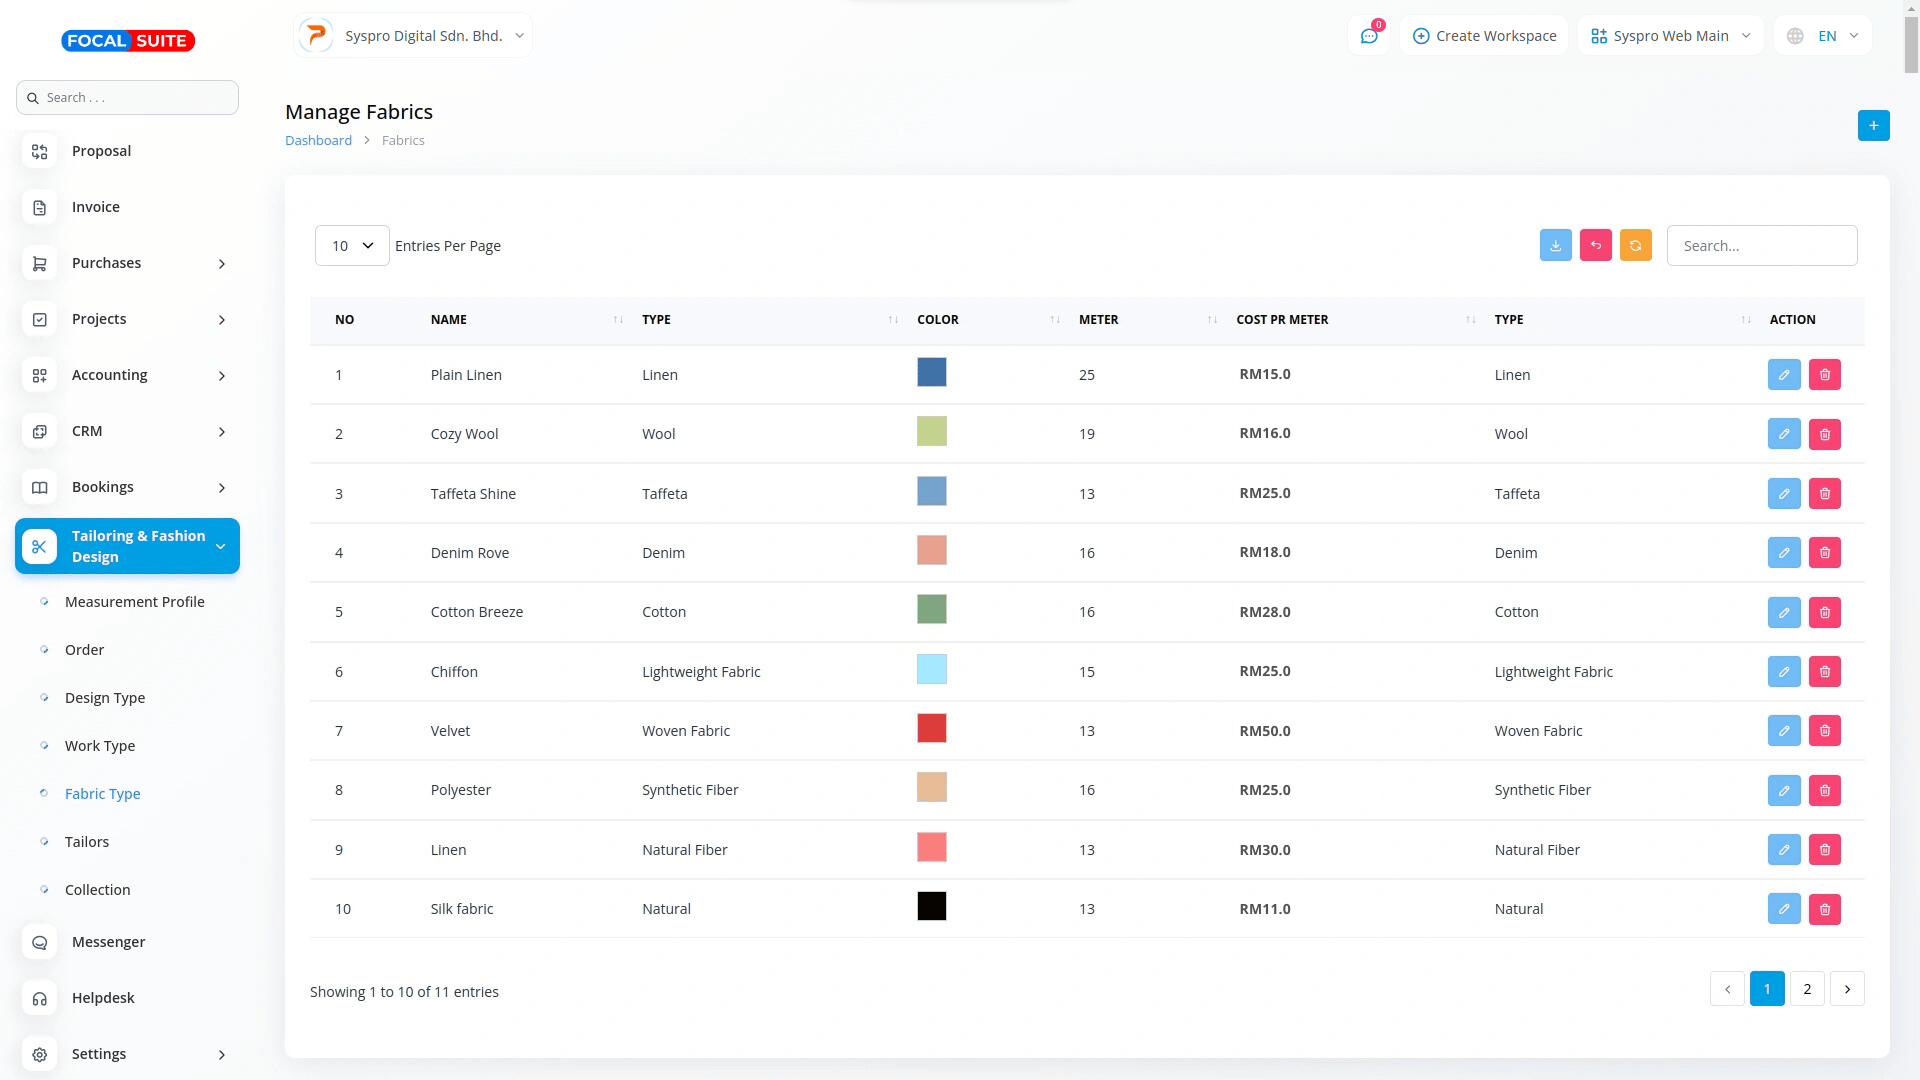
Task: Click the orange refresh icon
Action: pyautogui.click(x=1635, y=245)
